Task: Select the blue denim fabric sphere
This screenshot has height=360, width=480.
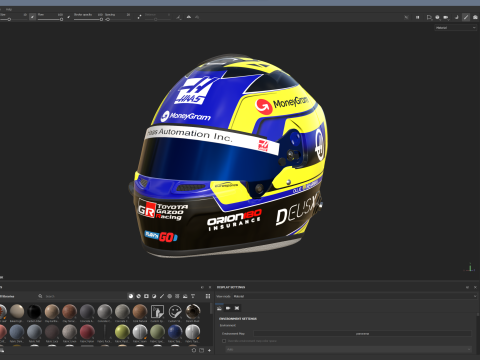Action: pos(17,332)
